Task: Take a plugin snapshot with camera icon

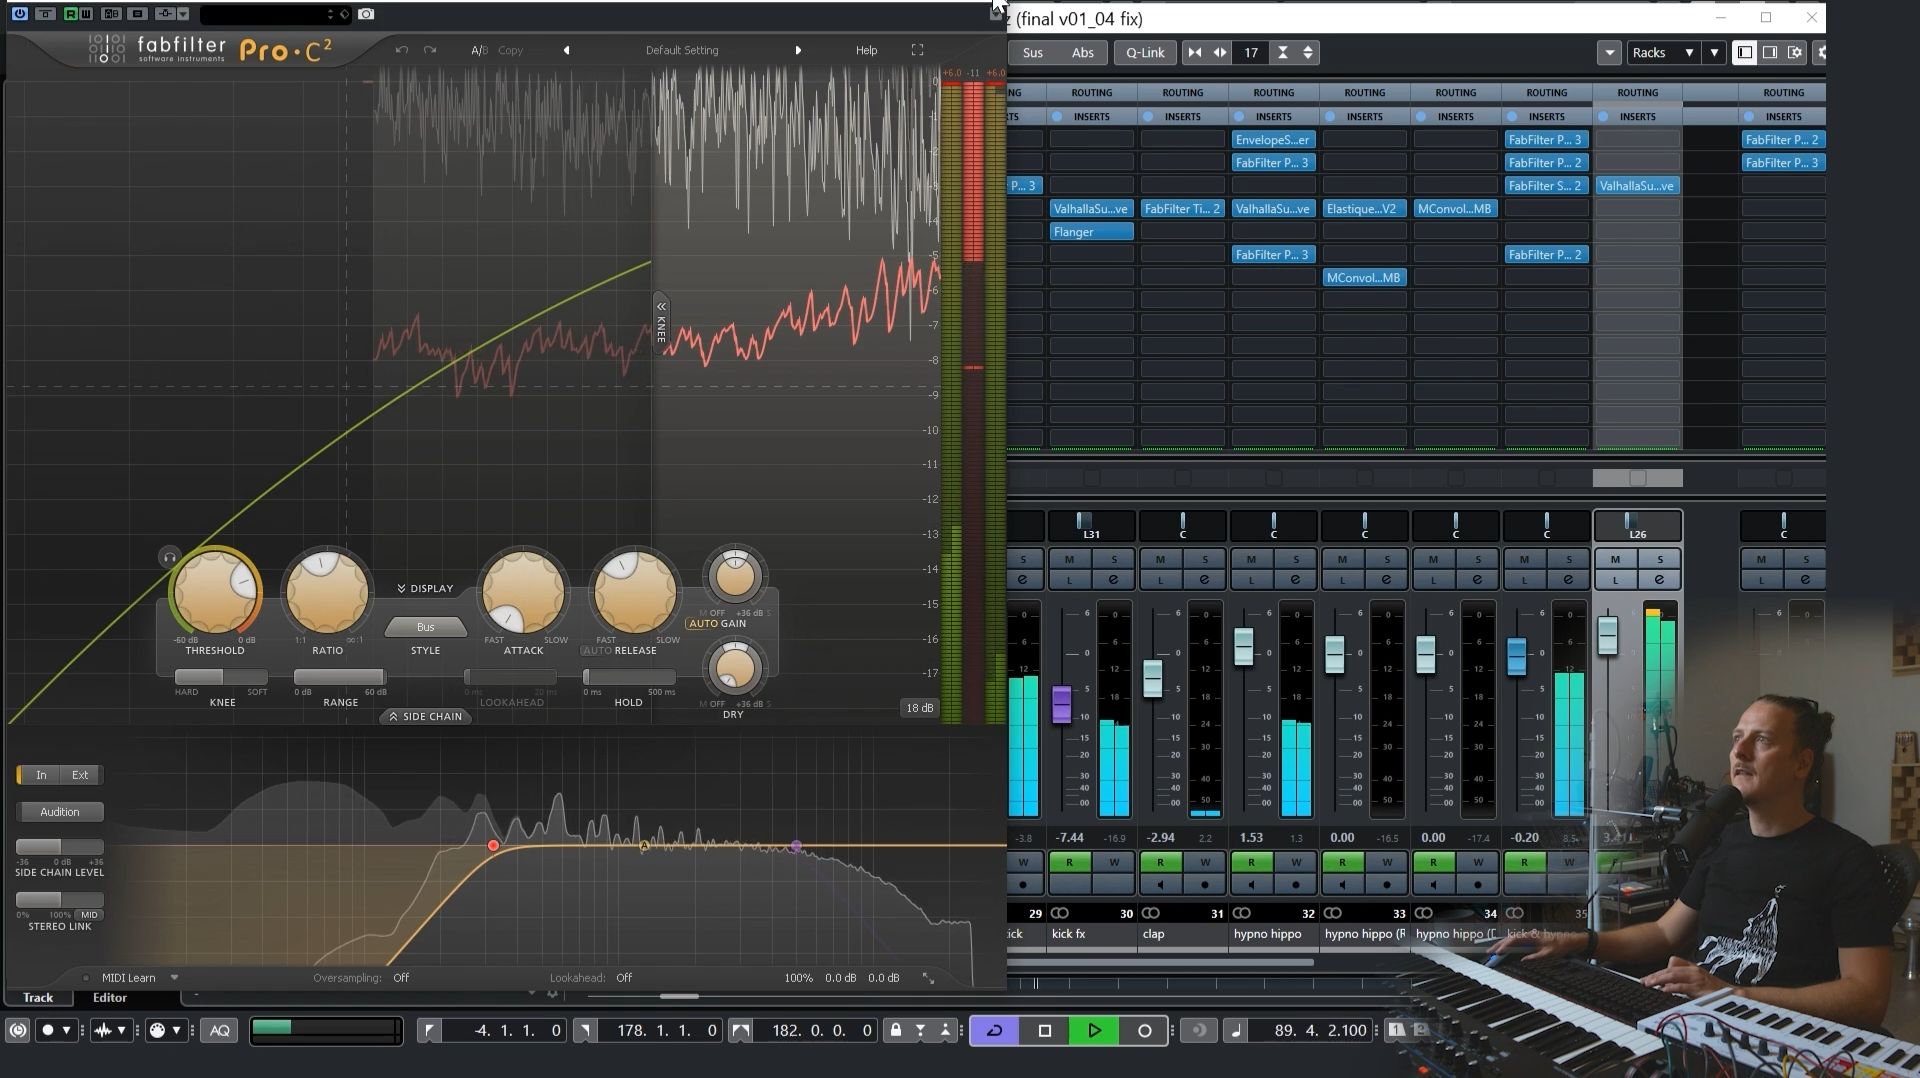Action: pyautogui.click(x=366, y=14)
